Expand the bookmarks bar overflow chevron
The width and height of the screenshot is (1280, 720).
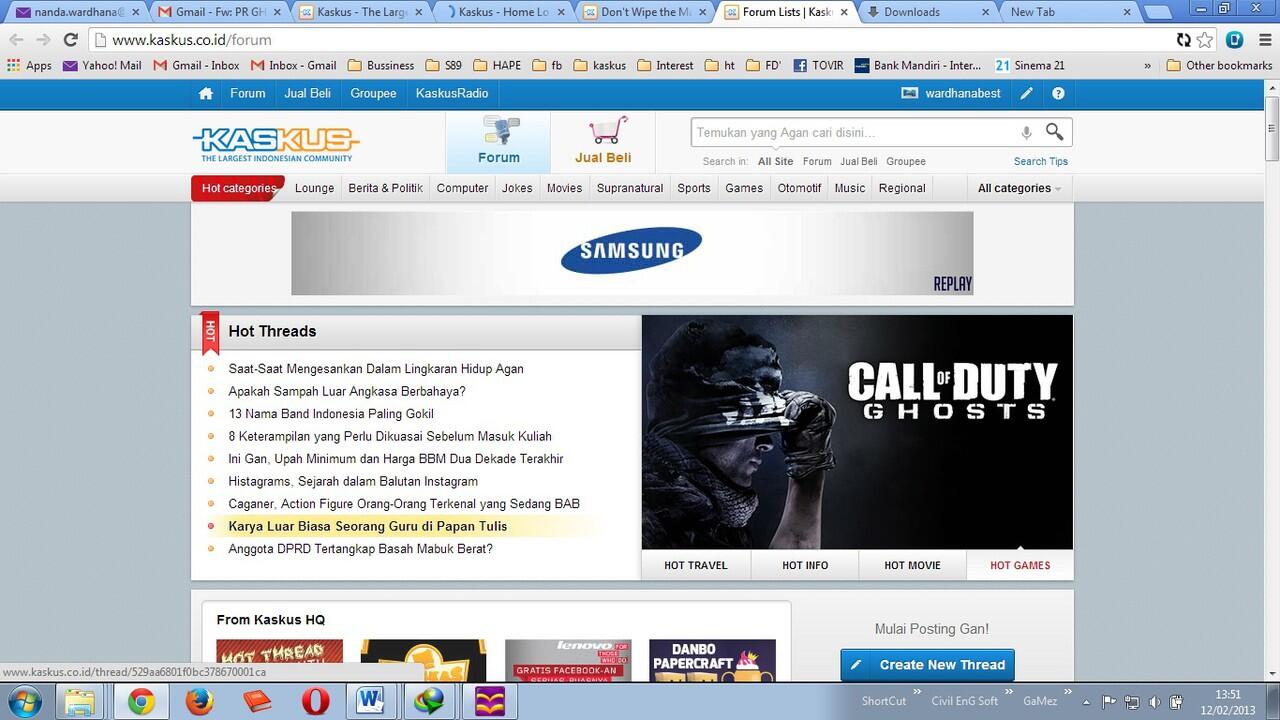point(1146,65)
